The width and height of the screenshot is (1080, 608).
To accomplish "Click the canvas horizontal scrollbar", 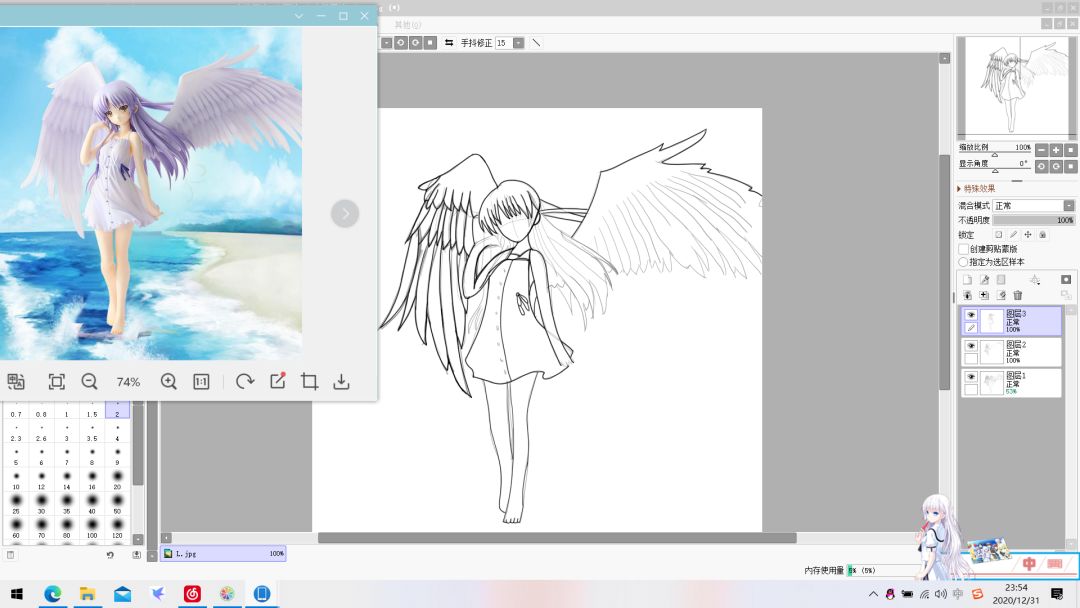I will pos(557,538).
